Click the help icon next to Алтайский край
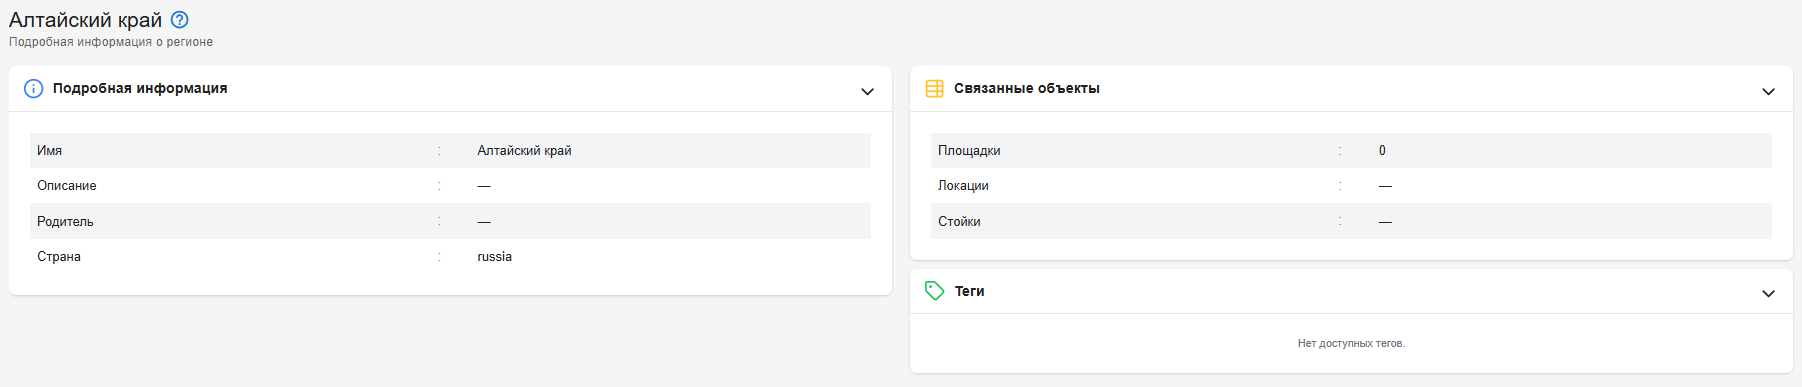Screen dimensions: 1802x387 click(x=180, y=20)
